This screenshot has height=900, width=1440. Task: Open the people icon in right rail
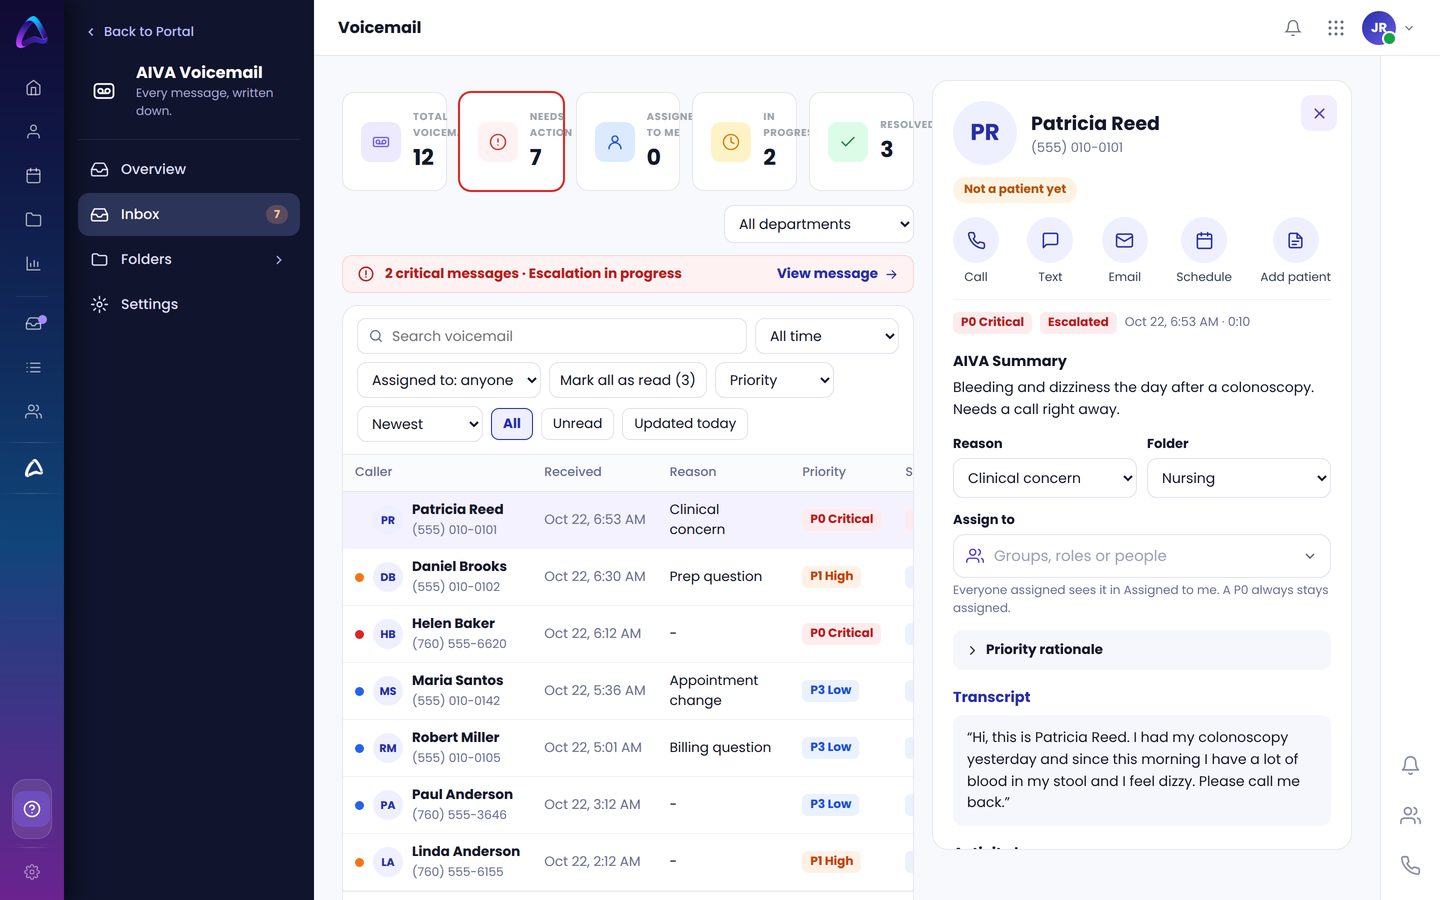(1410, 815)
